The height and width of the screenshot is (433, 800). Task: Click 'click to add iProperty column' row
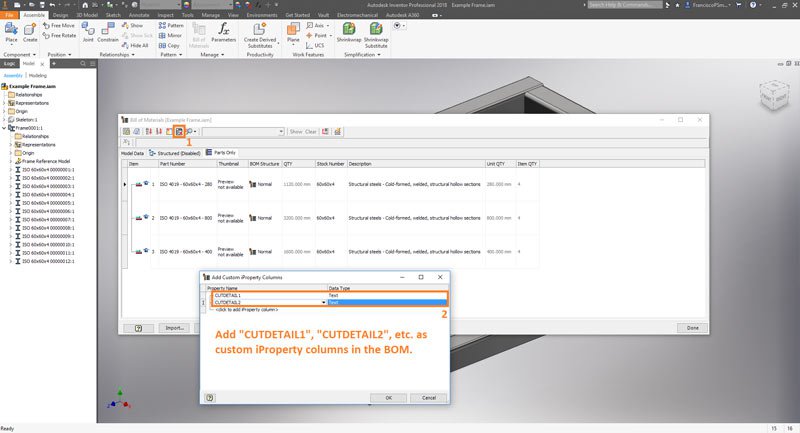(247, 310)
